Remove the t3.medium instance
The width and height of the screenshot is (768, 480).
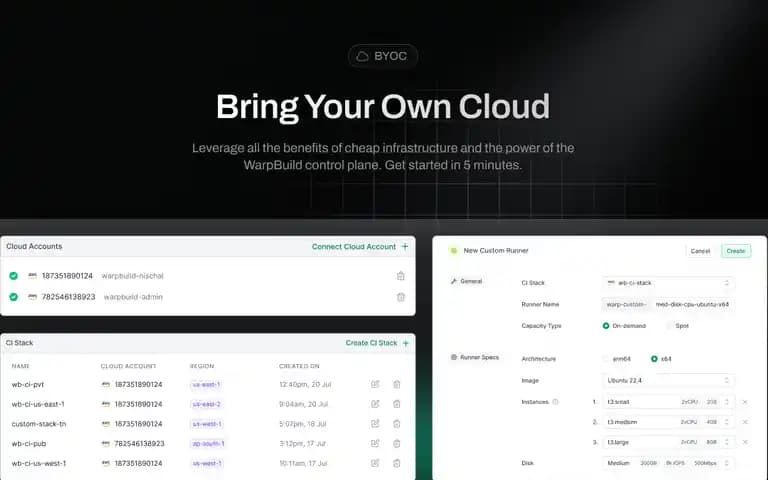[x=745, y=422]
